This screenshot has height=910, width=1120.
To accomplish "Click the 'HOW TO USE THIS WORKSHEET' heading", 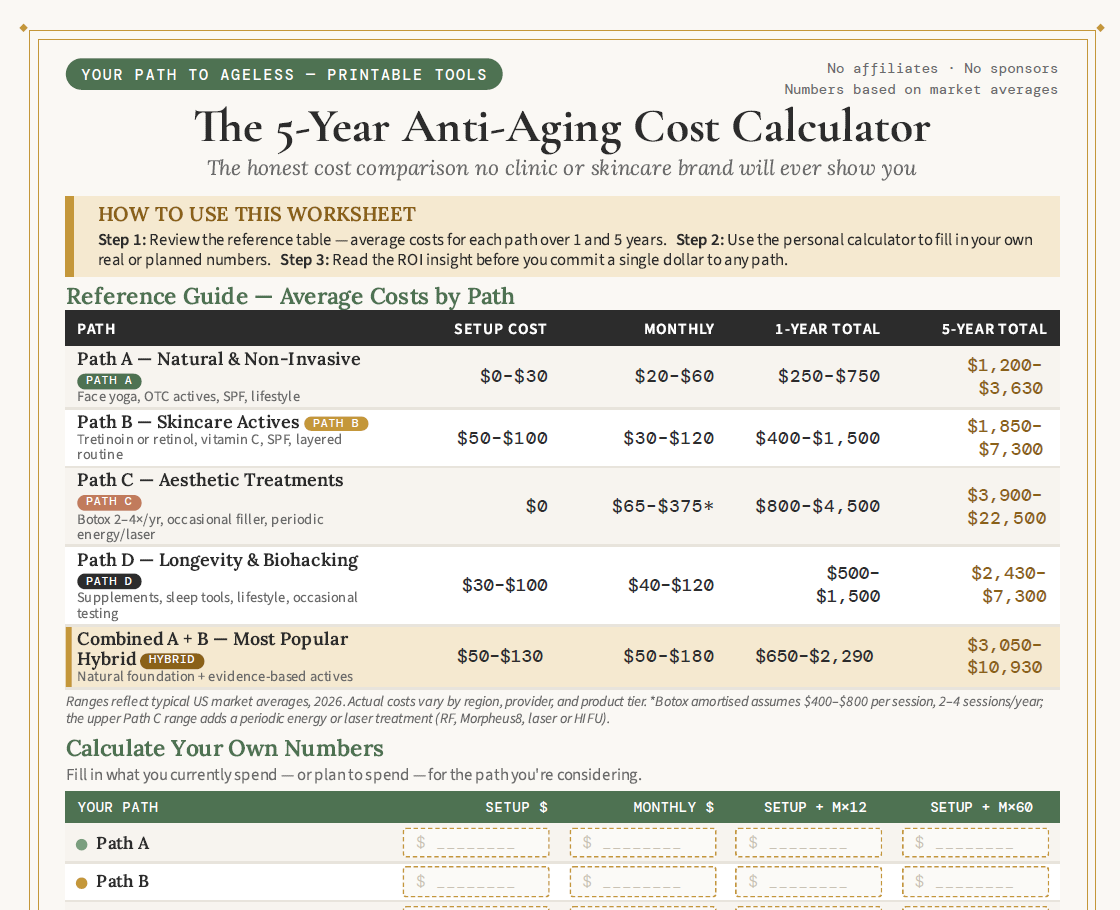I will click(x=257, y=214).
